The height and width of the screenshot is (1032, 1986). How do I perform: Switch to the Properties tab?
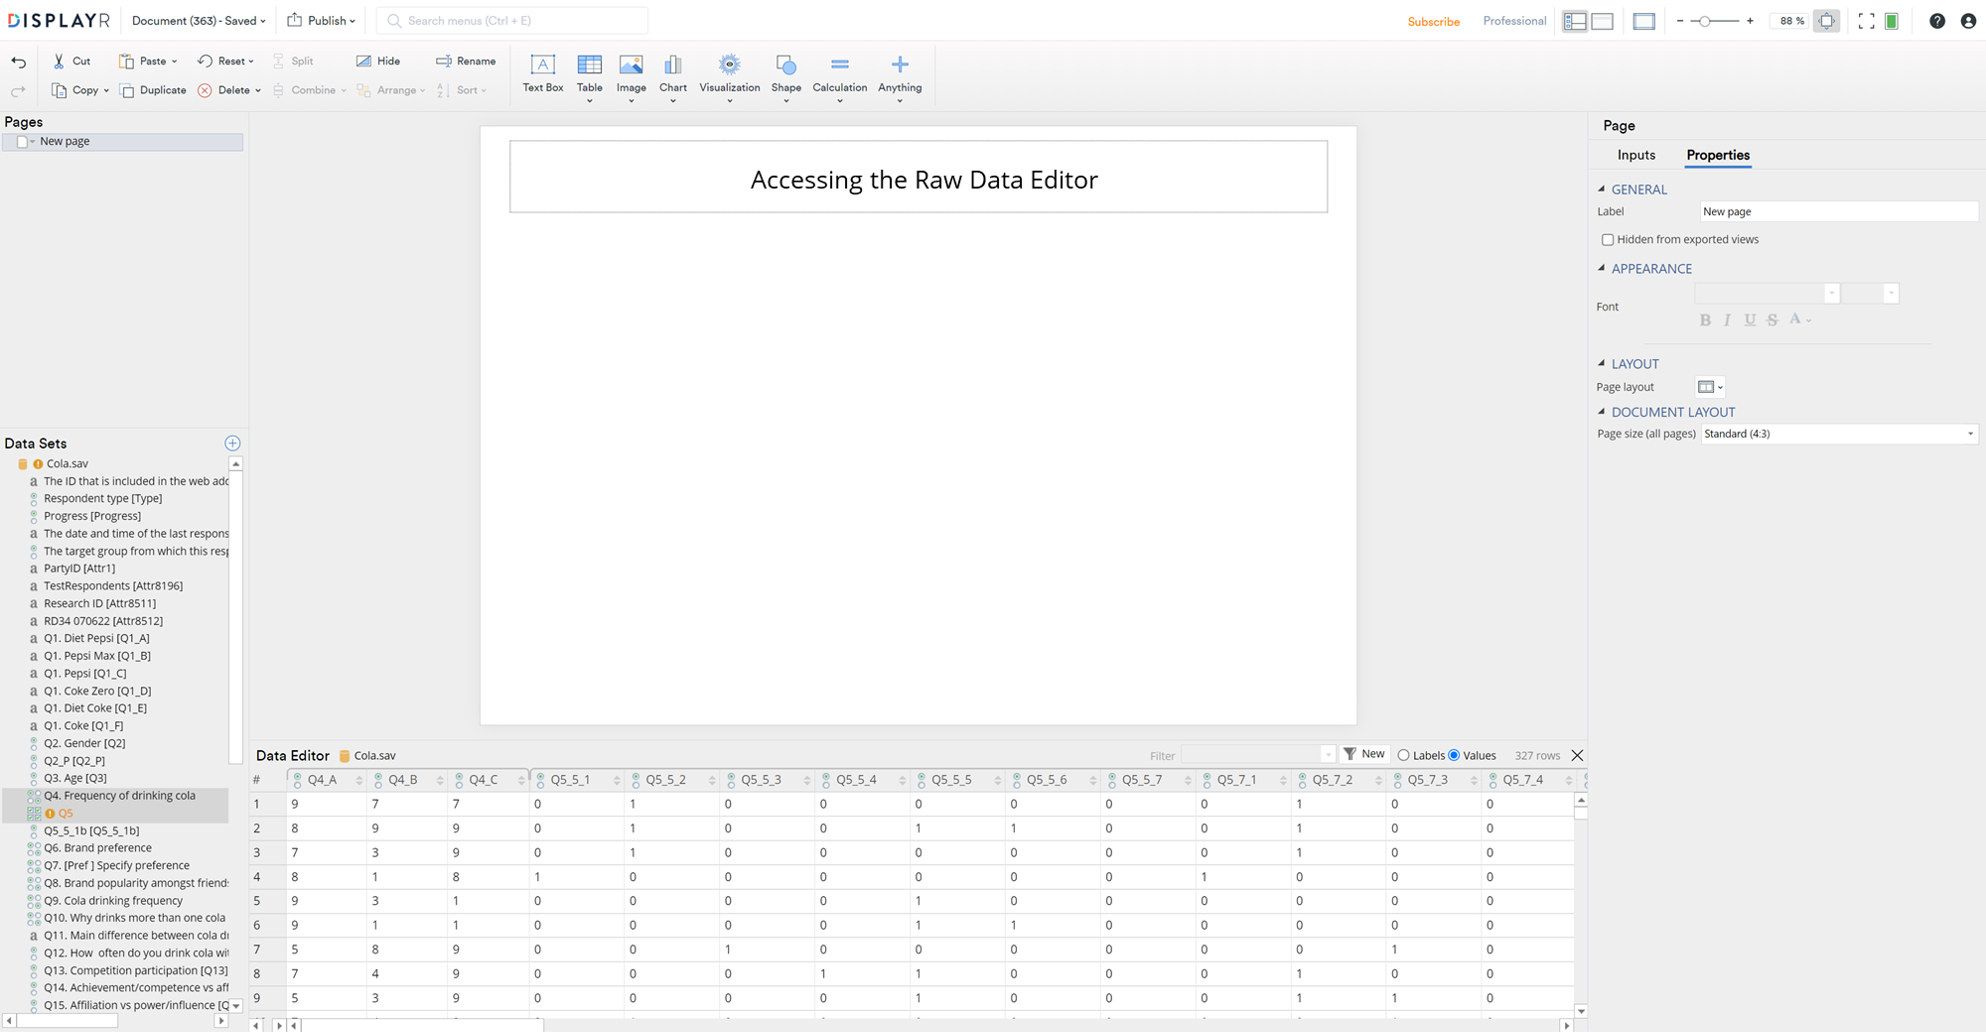[x=1717, y=155]
